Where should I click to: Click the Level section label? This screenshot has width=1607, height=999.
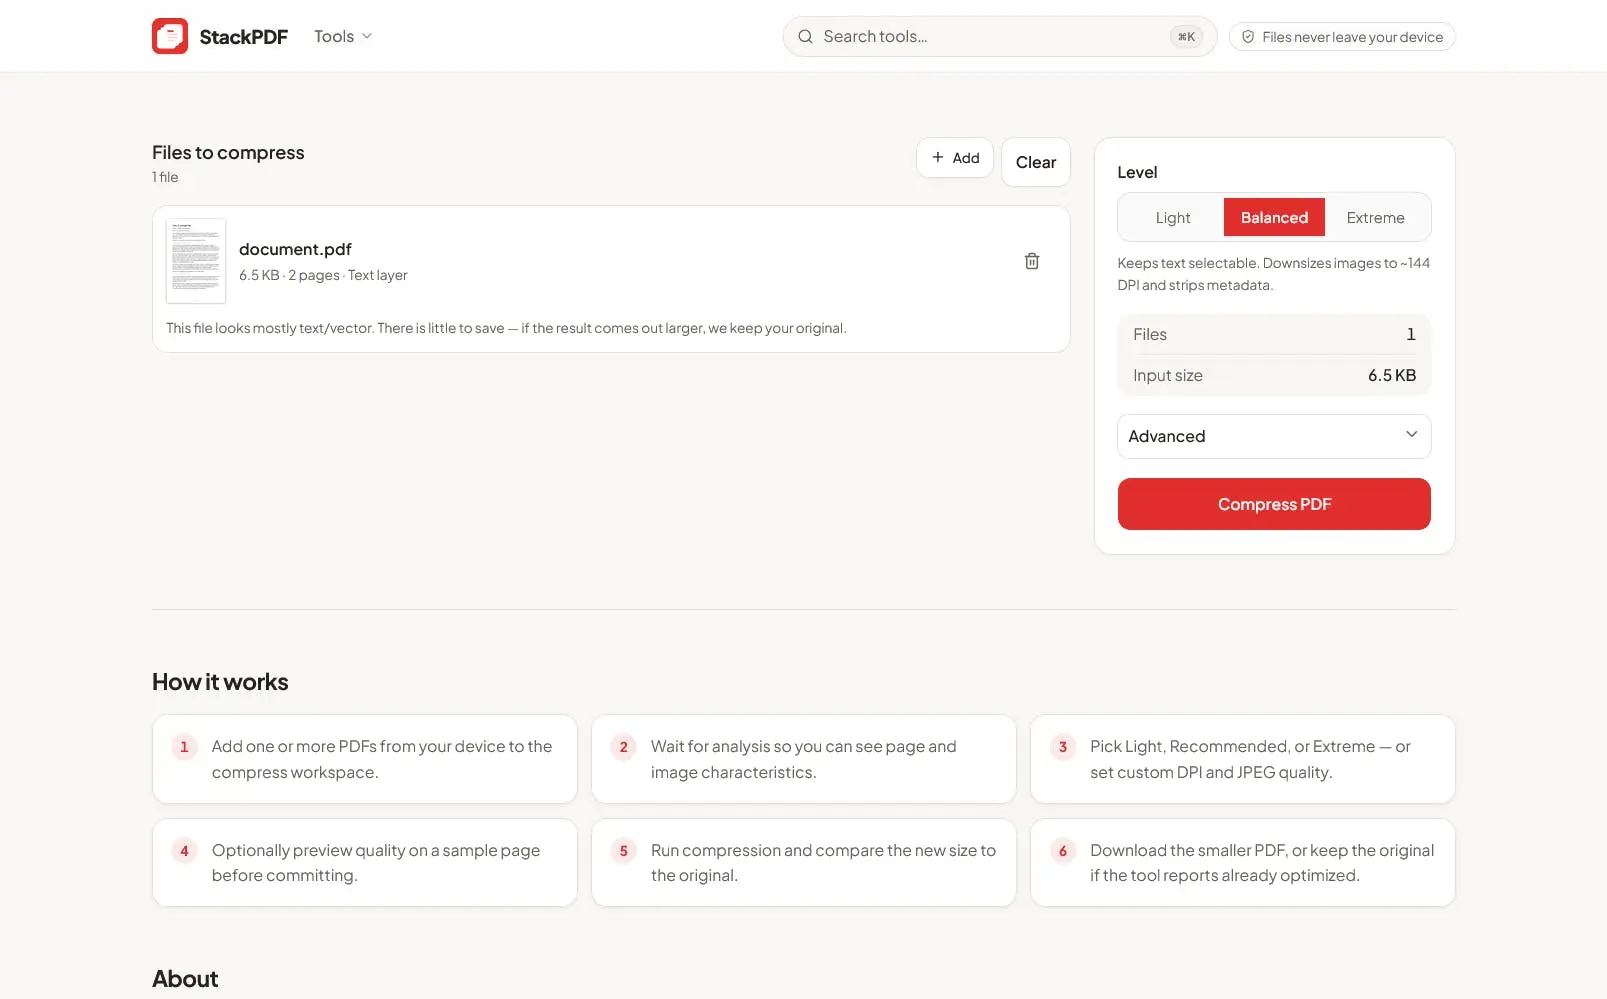pos(1137,172)
